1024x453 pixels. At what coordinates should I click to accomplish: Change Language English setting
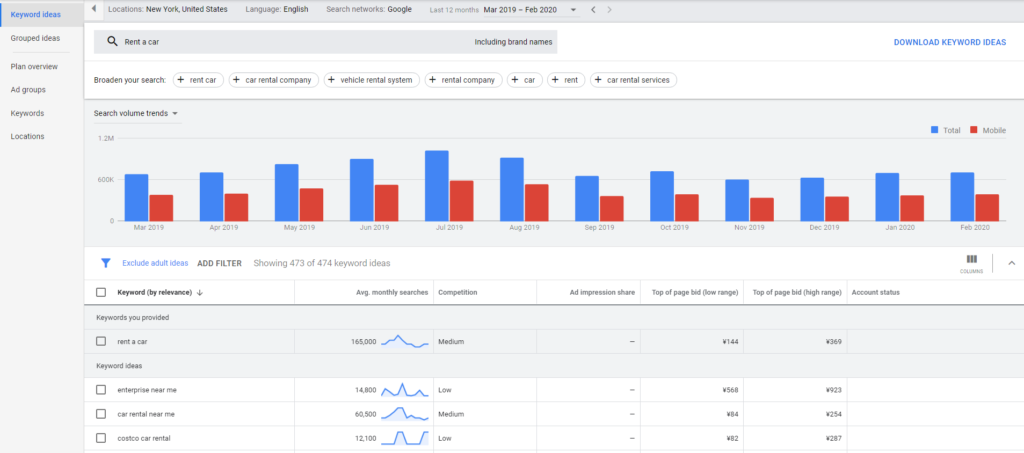tap(277, 10)
